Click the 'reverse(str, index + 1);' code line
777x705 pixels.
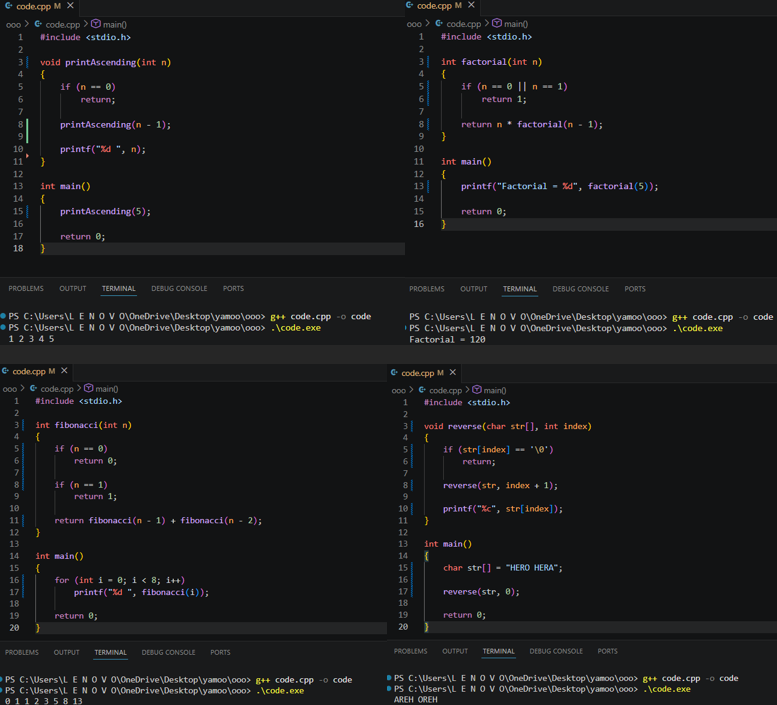tap(500, 486)
